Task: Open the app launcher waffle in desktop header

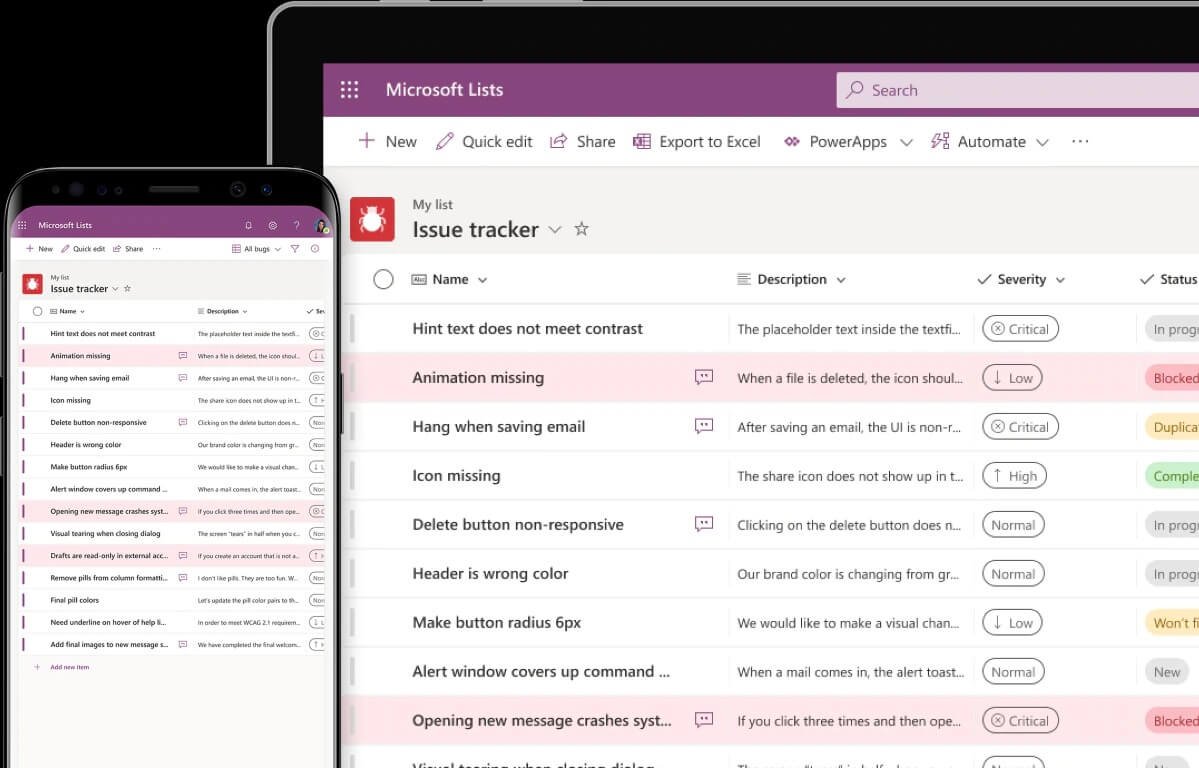Action: pyautogui.click(x=349, y=90)
